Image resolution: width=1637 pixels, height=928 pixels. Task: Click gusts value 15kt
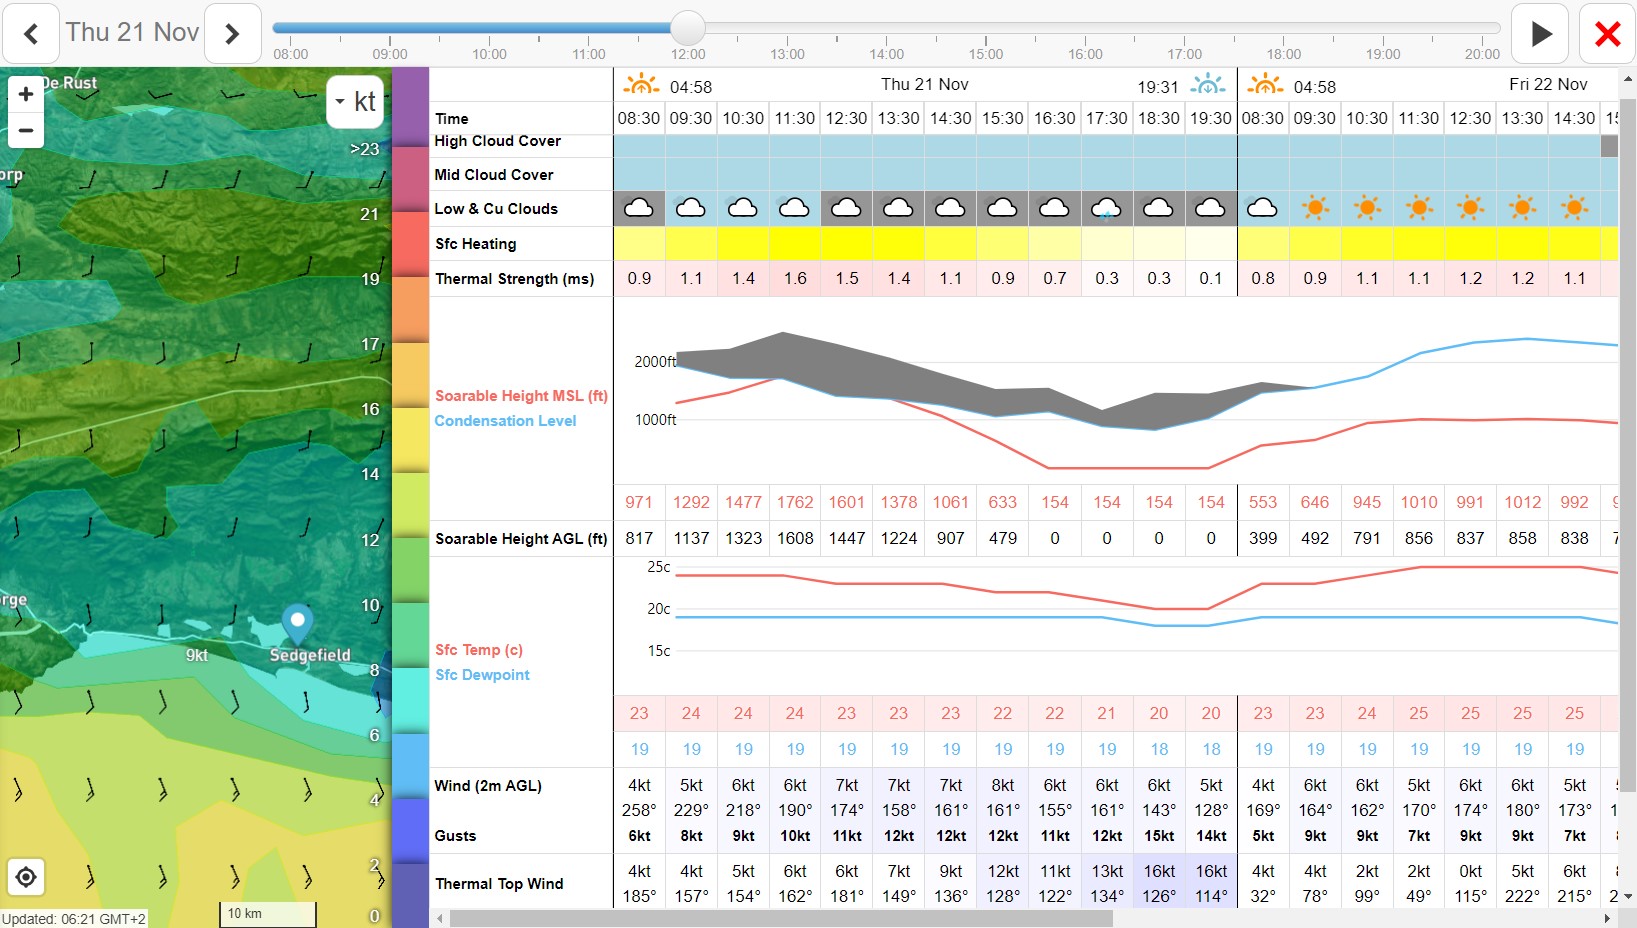pos(1159,836)
